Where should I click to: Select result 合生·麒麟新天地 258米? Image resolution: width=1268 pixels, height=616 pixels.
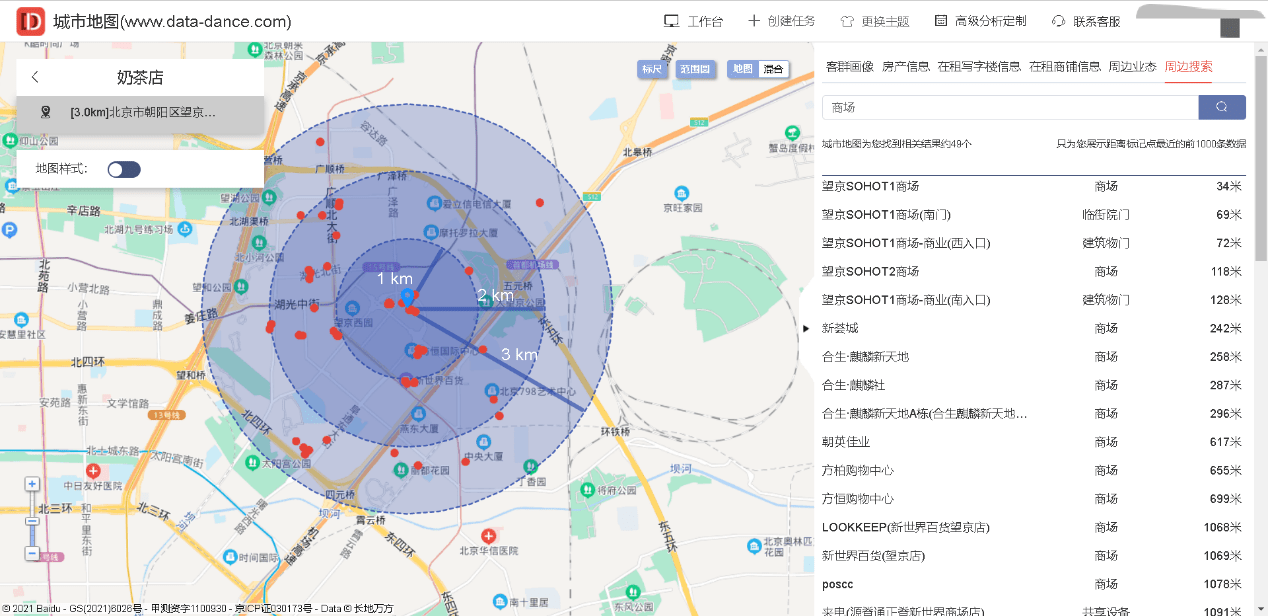1032,357
